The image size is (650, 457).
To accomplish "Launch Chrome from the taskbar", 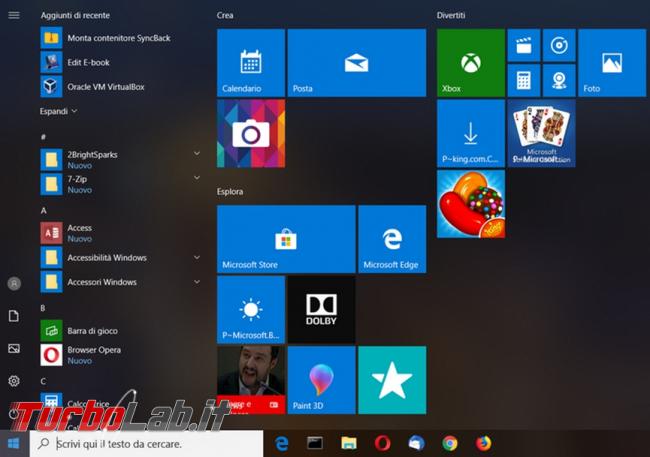I will [x=450, y=444].
